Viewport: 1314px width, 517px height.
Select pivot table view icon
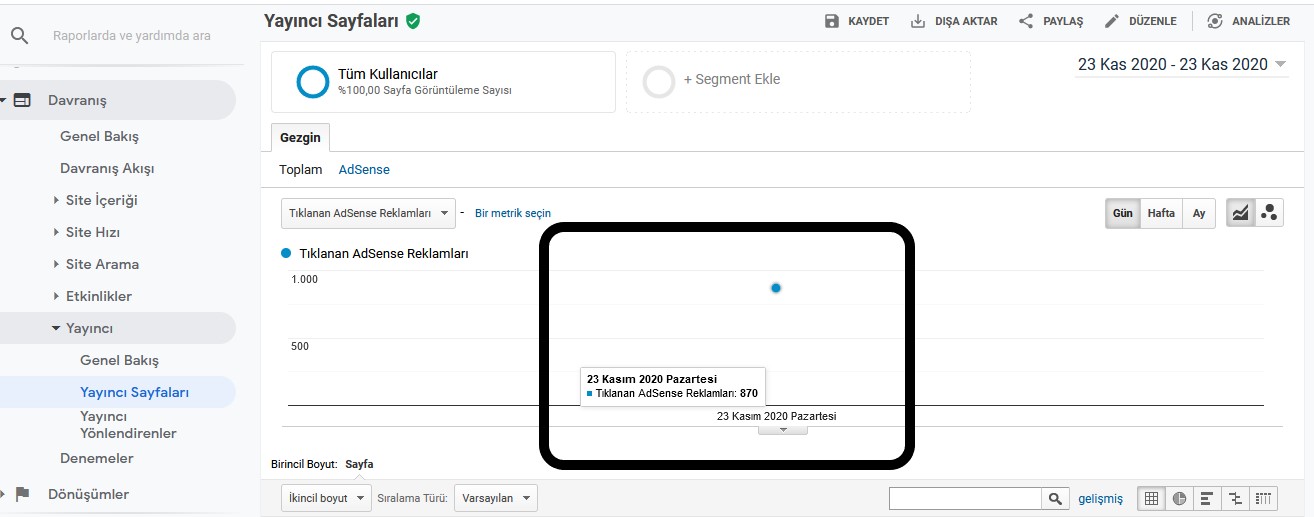(1264, 498)
